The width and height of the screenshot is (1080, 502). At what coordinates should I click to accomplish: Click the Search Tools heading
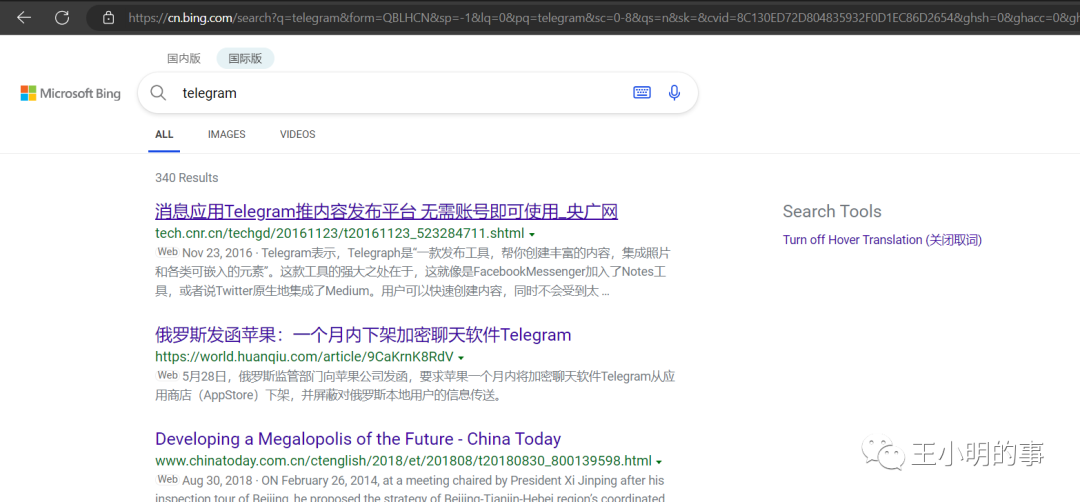pyautogui.click(x=832, y=211)
